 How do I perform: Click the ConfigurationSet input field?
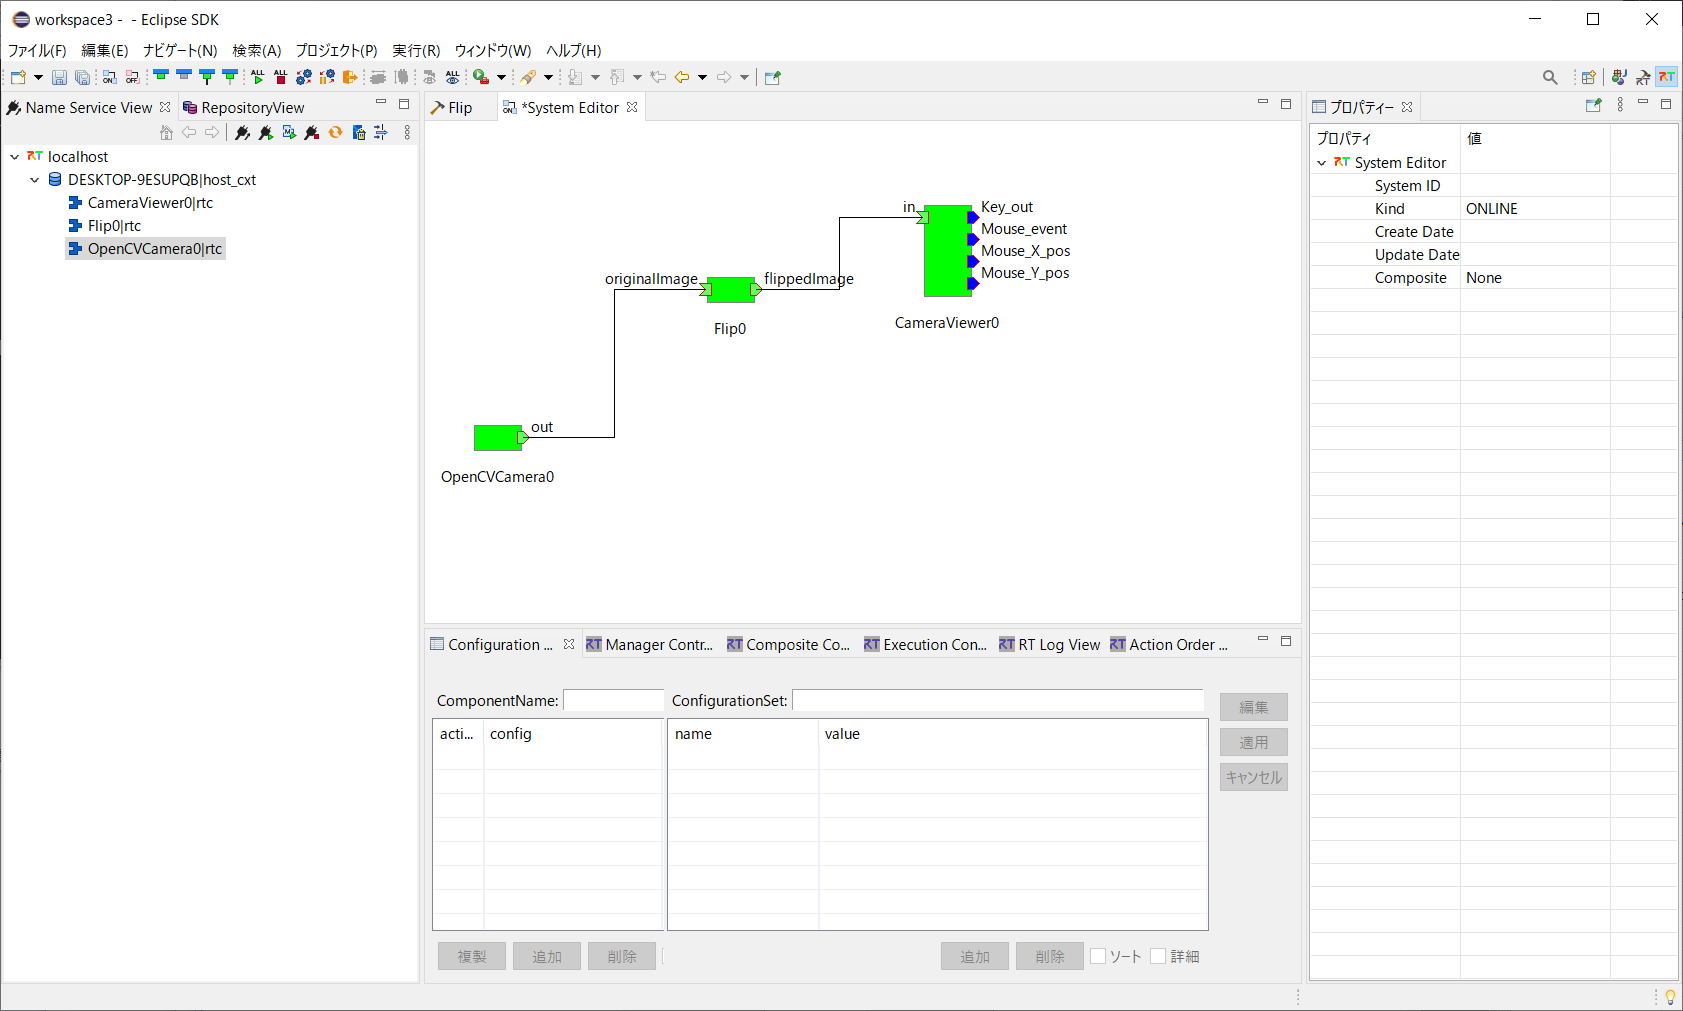[x=998, y=700]
